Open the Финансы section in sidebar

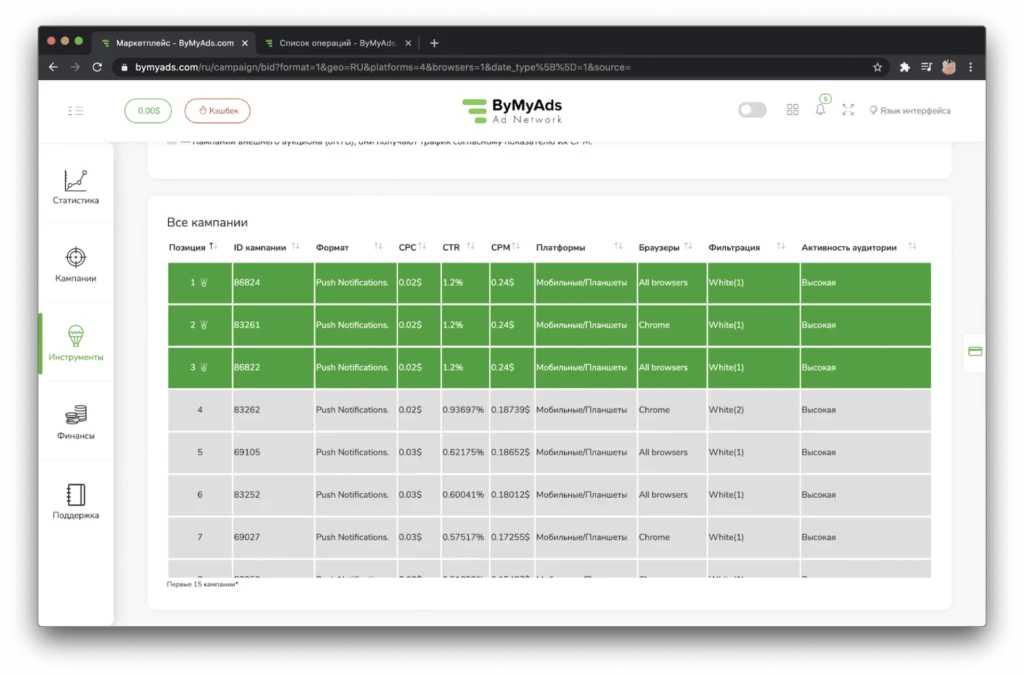pos(76,422)
